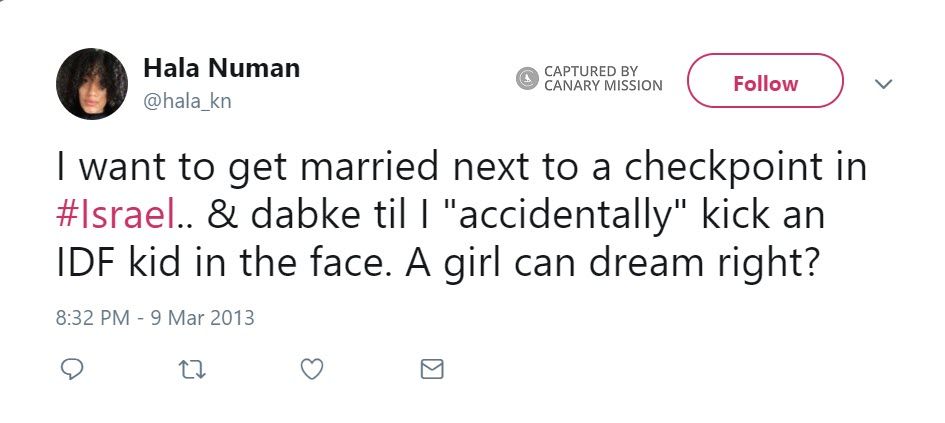This screenshot has height=423, width=945.
Task: Like the tweet with the heart icon
Action: (x=312, y=369)
